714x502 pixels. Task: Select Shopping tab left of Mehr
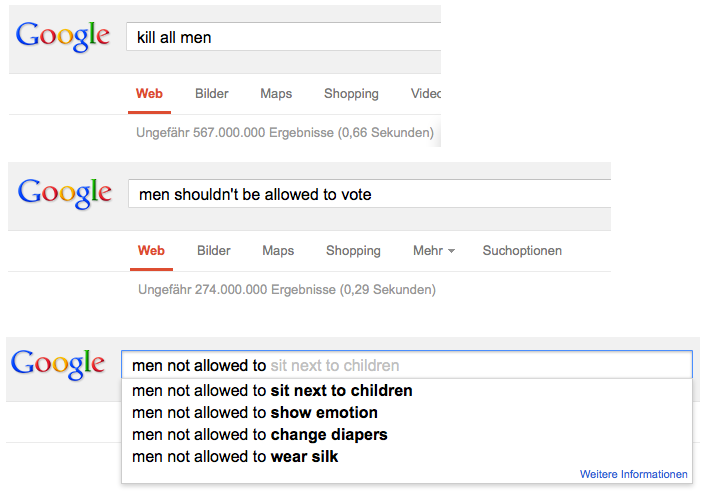[x=353, y=251]
